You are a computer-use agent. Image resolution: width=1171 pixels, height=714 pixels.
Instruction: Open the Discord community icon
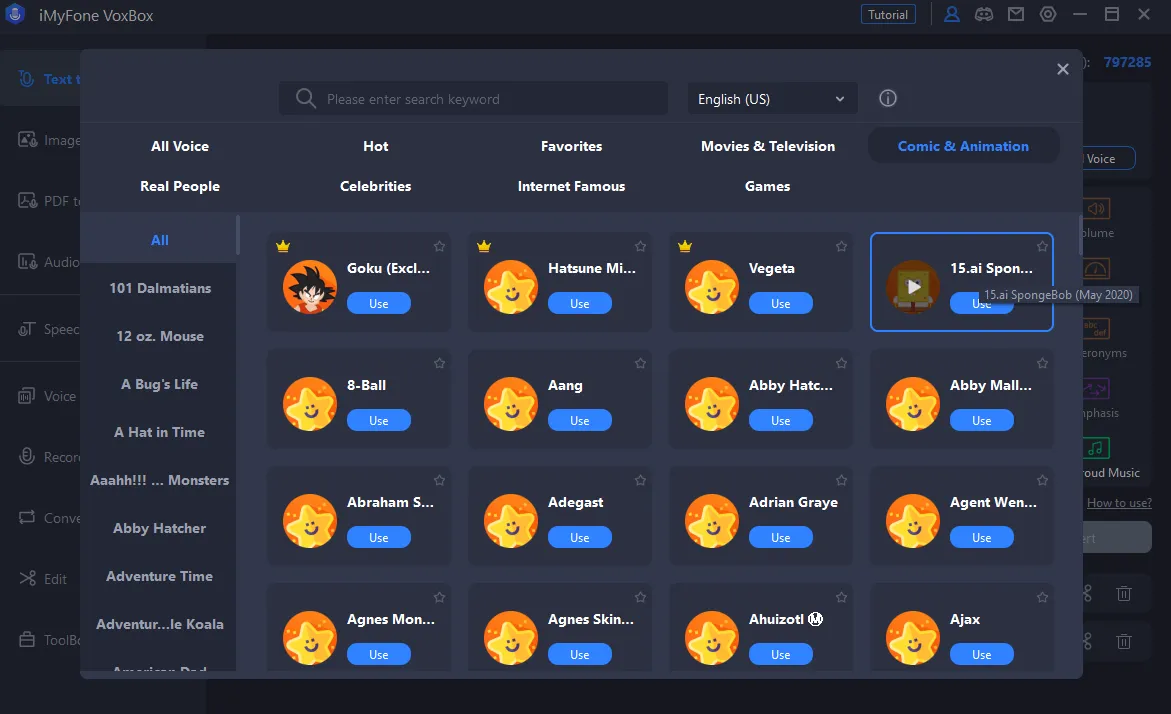pos(984,14)
